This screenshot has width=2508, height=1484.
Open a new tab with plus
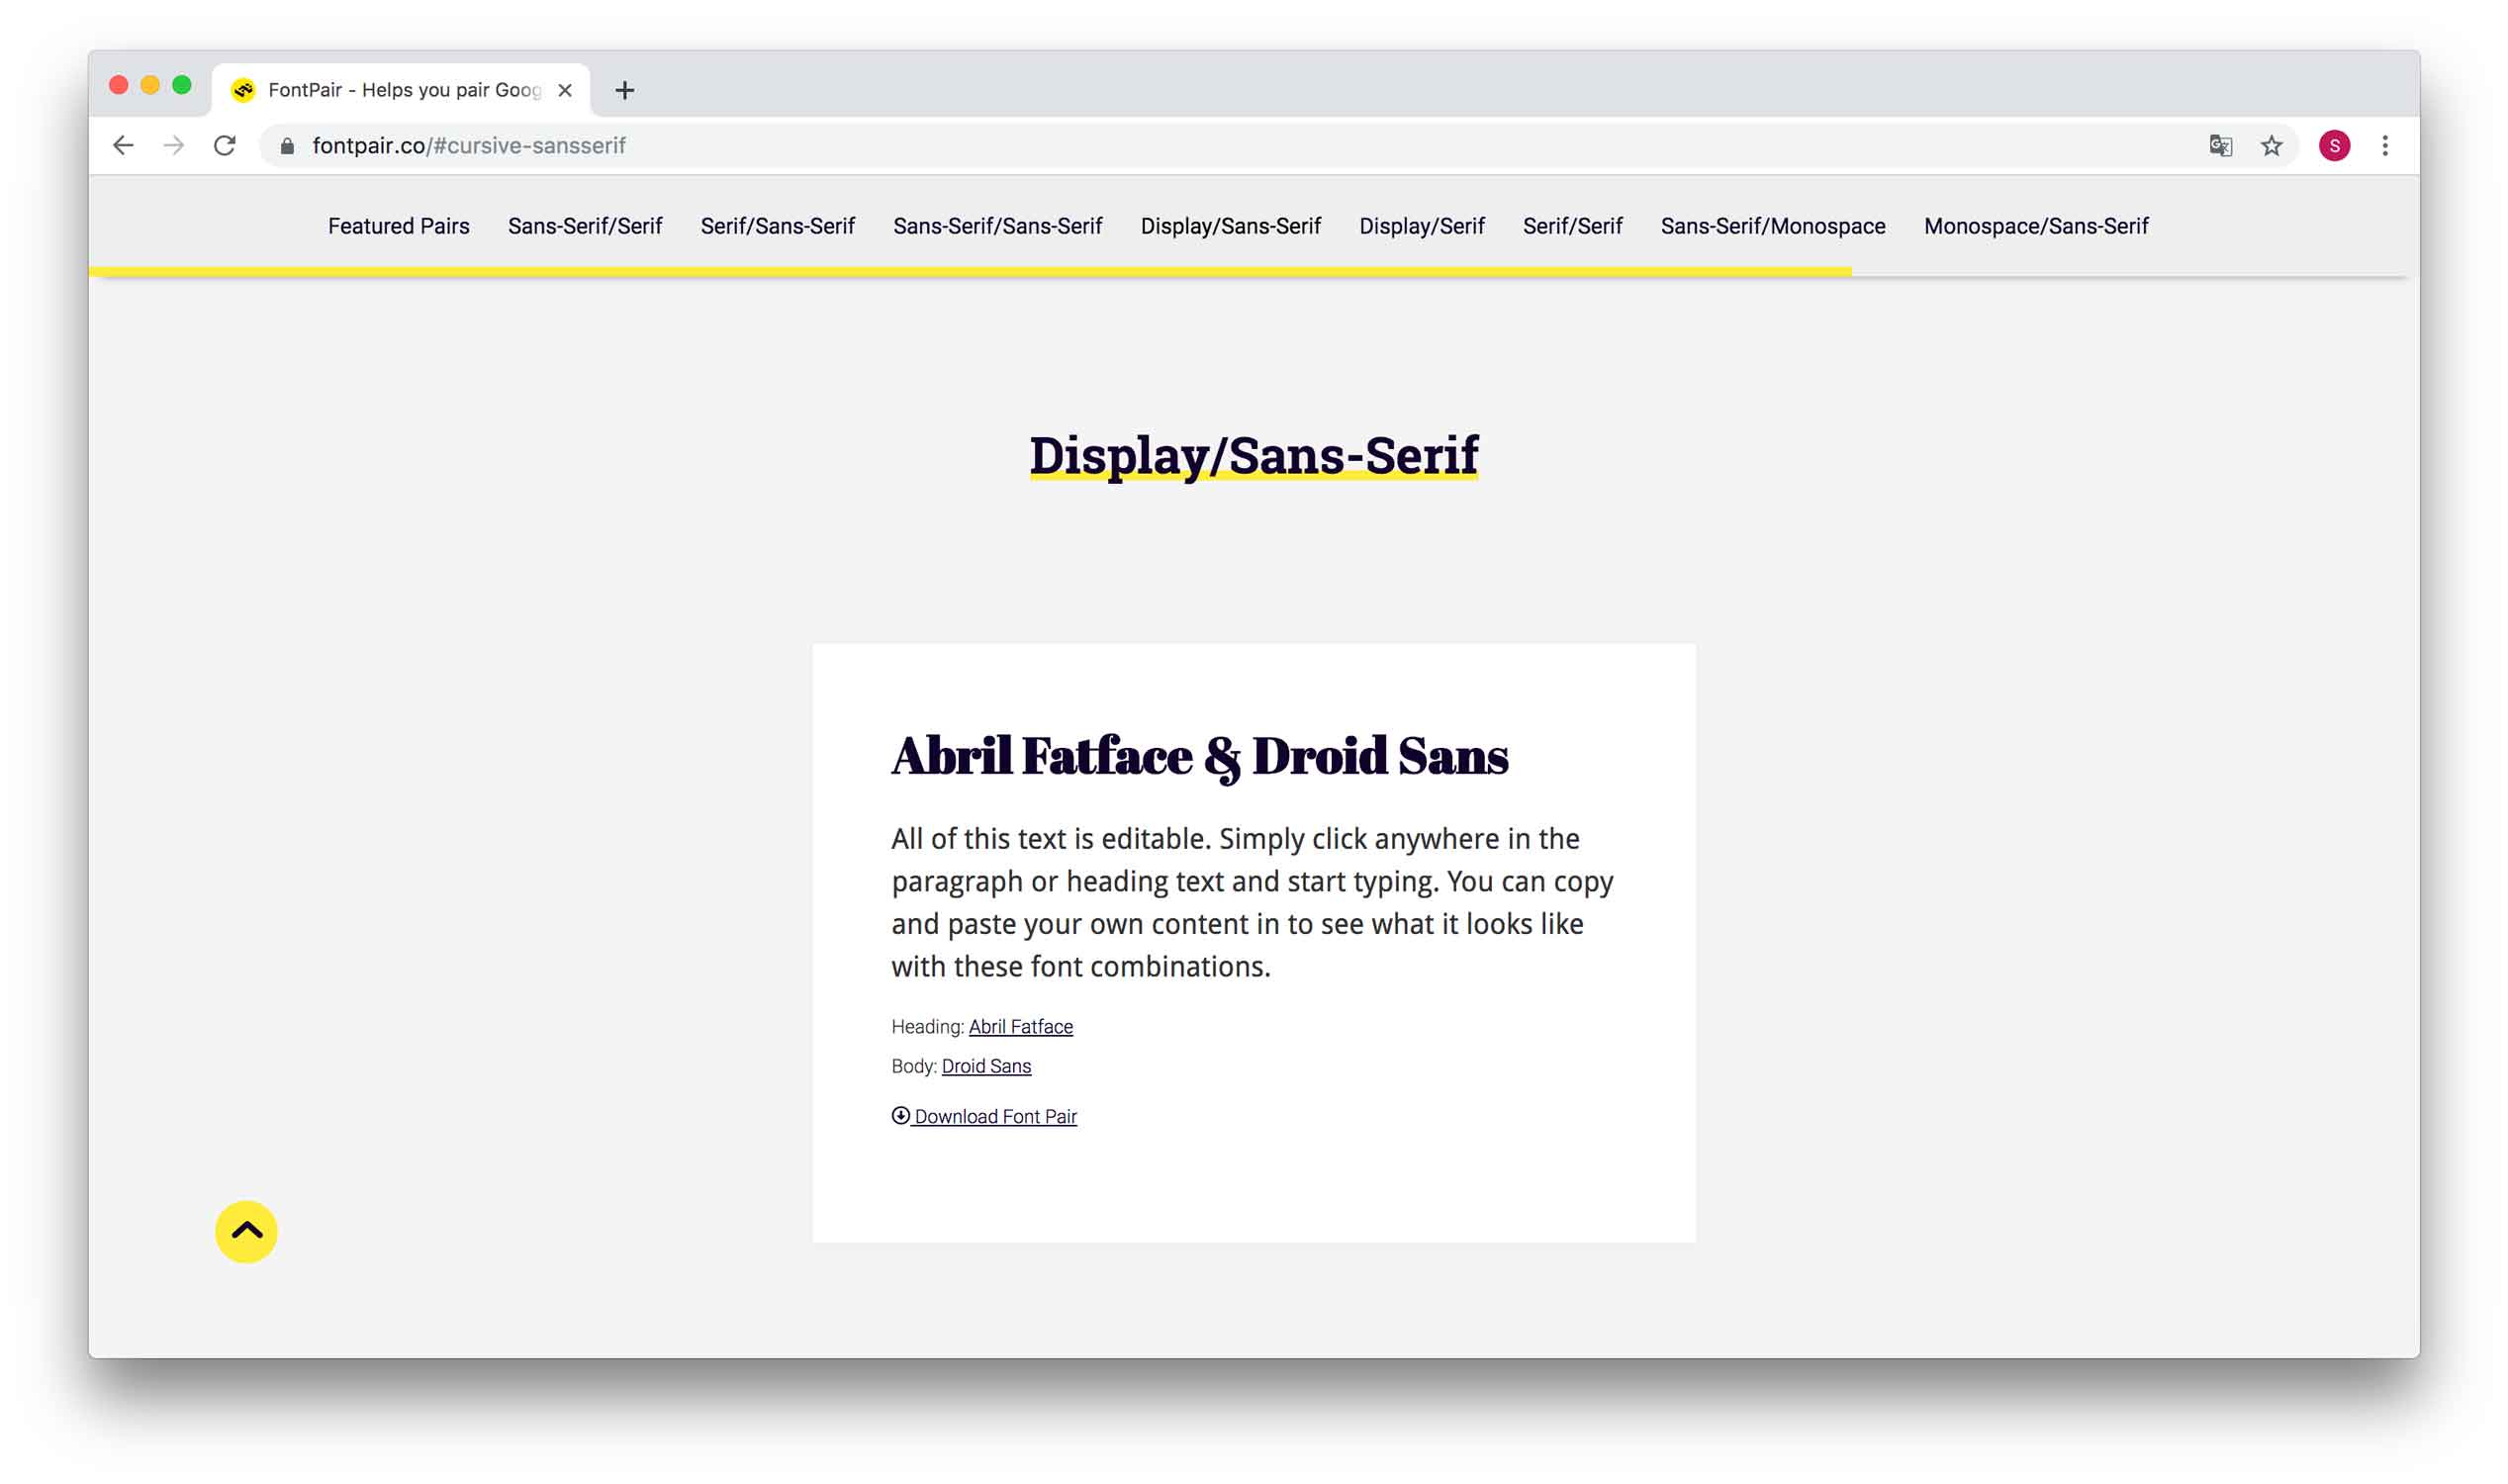tap(624, 90)
